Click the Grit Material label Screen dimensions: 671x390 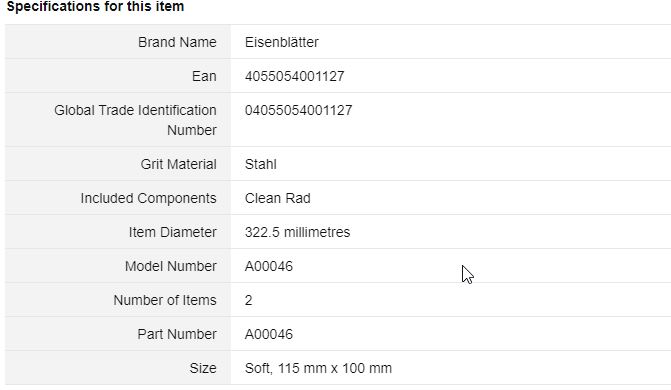pos(178,164)
